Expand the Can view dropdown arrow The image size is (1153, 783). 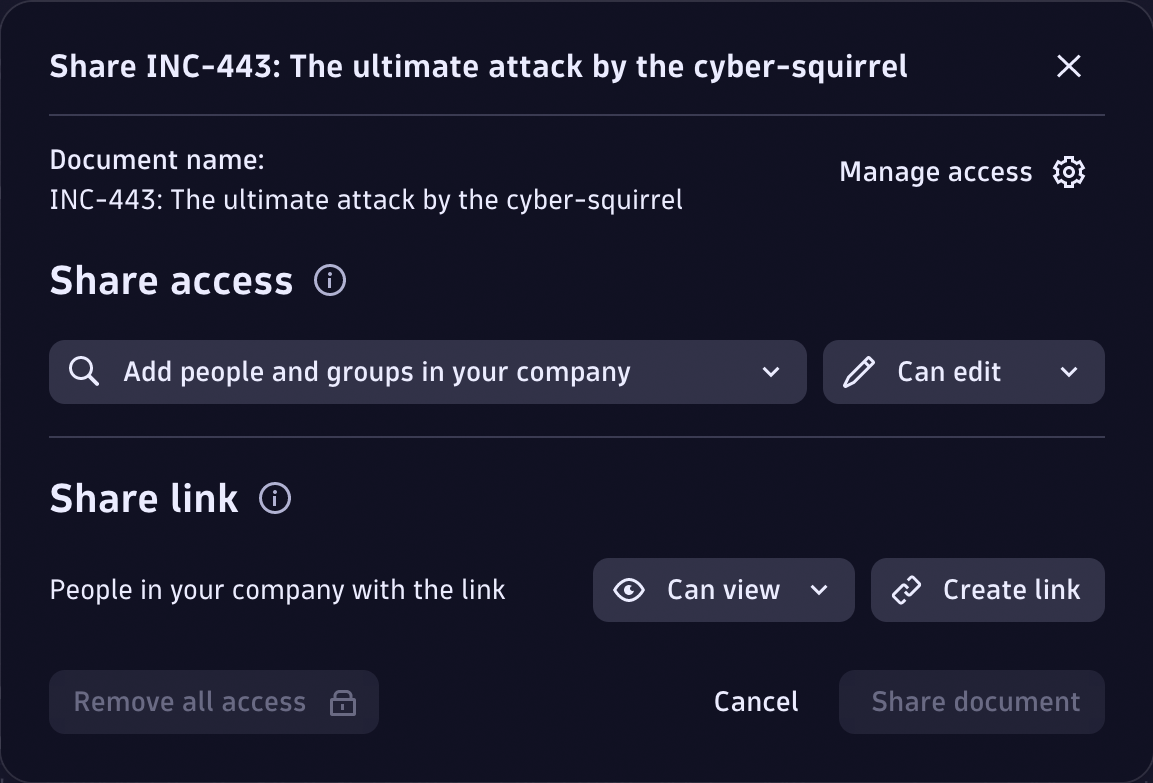[x=819, y=590]
